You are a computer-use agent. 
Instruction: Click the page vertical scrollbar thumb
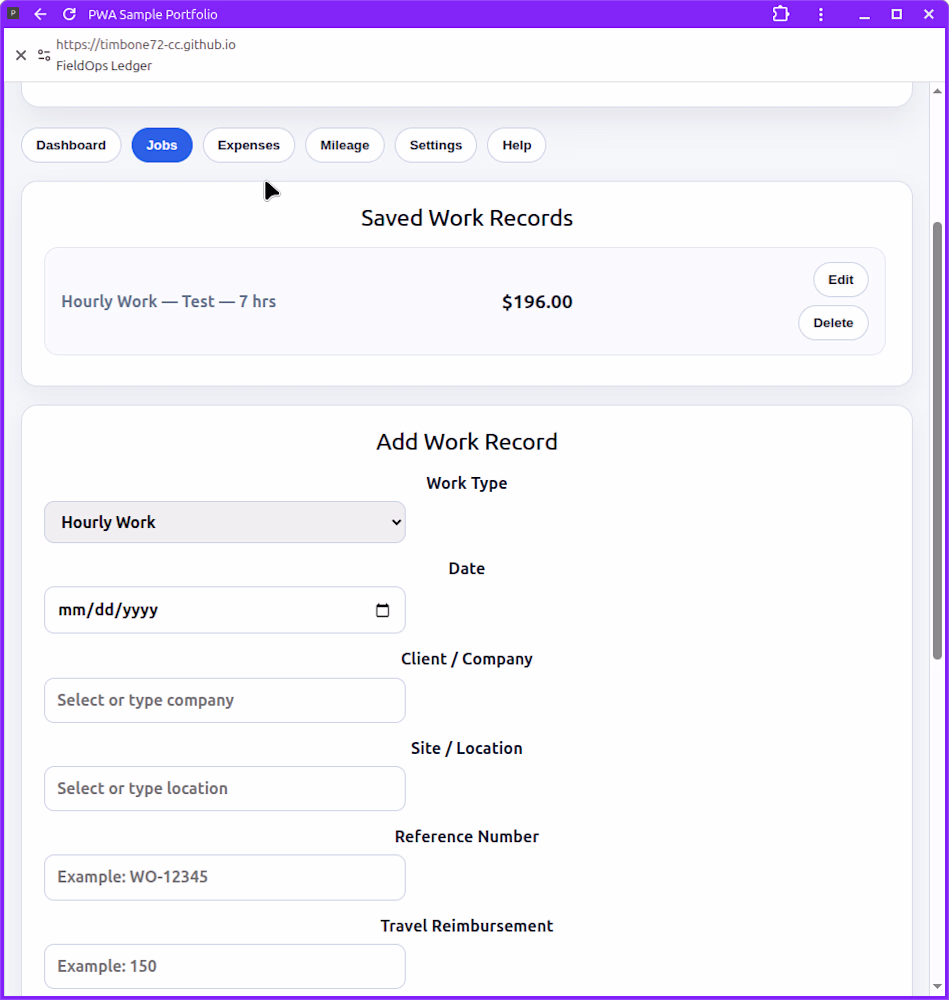coord(937,440)
